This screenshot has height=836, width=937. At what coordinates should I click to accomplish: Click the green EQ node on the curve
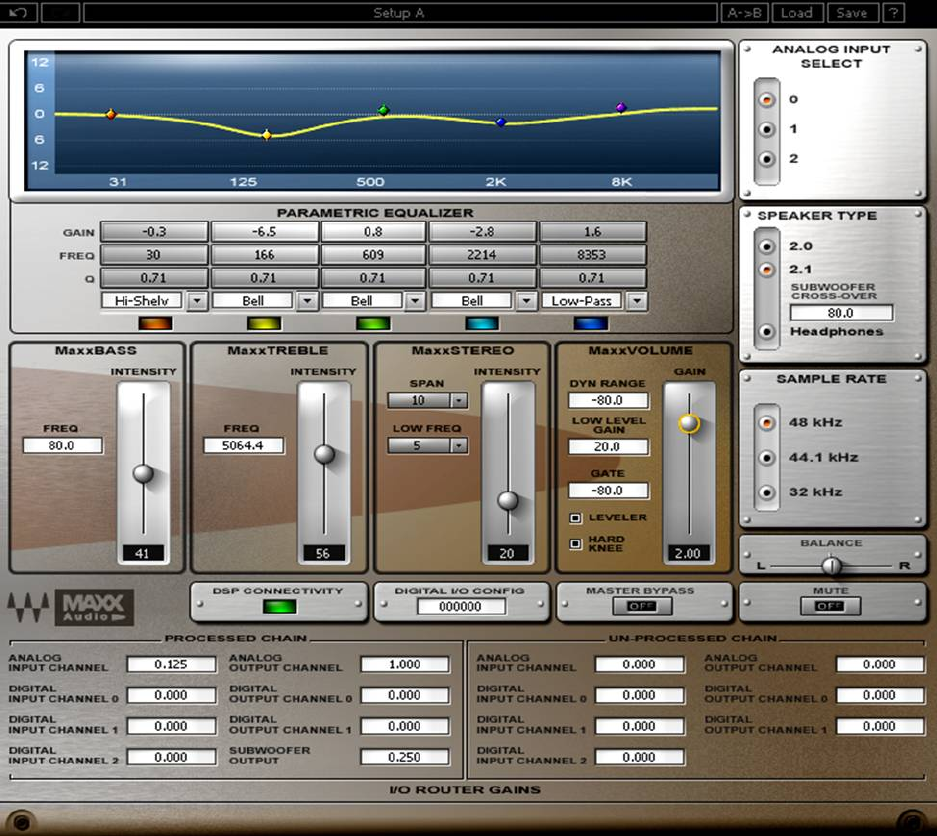[383, 110]
